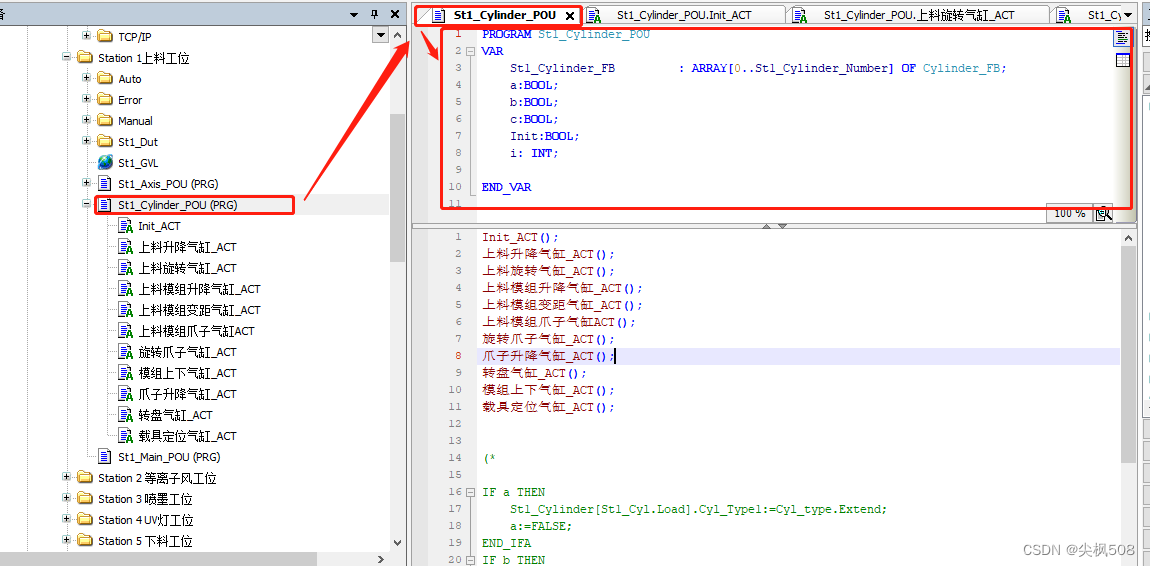This screenshot has width=1150, height=566.
Task: Click the END_VAR declaration line
Action: point(506,187)
